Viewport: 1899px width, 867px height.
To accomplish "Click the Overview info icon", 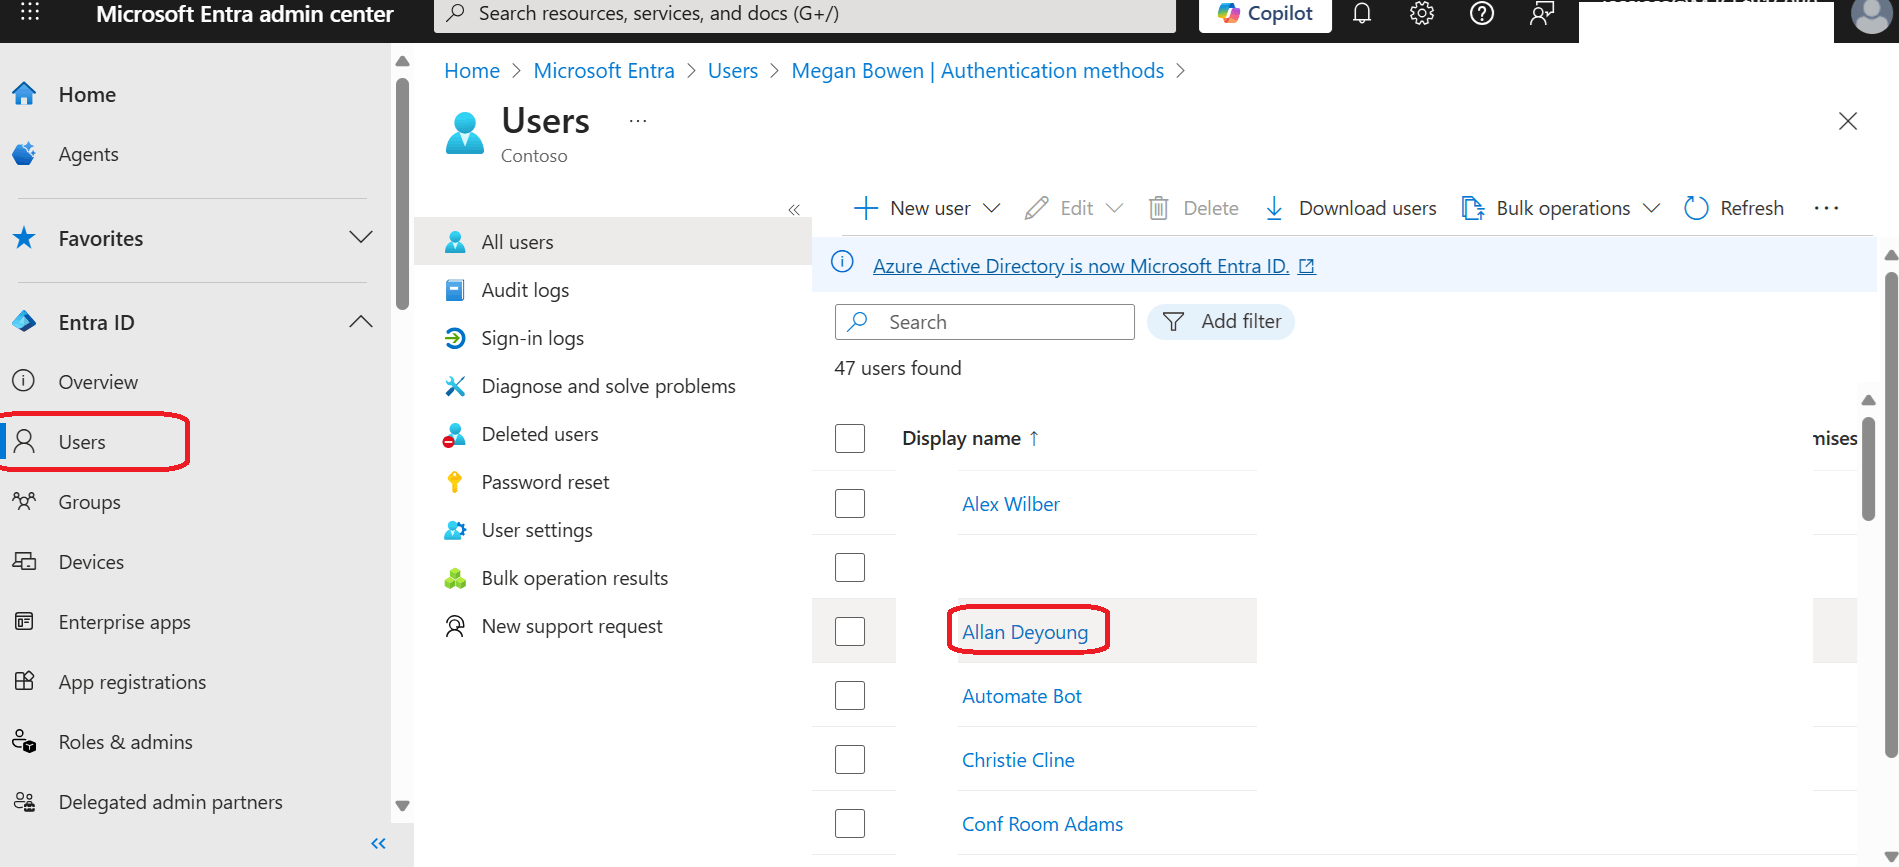I will click(x=24, y=381).
